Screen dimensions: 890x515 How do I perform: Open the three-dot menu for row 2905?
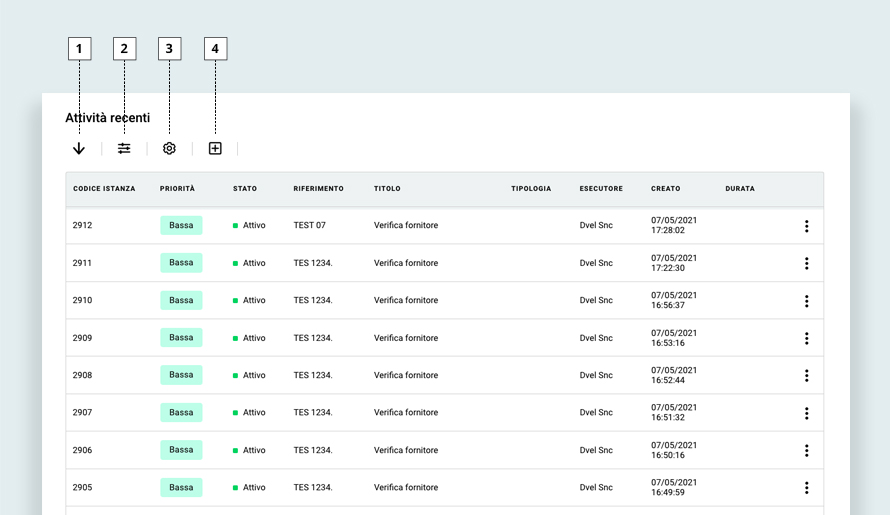coord(807,488)
